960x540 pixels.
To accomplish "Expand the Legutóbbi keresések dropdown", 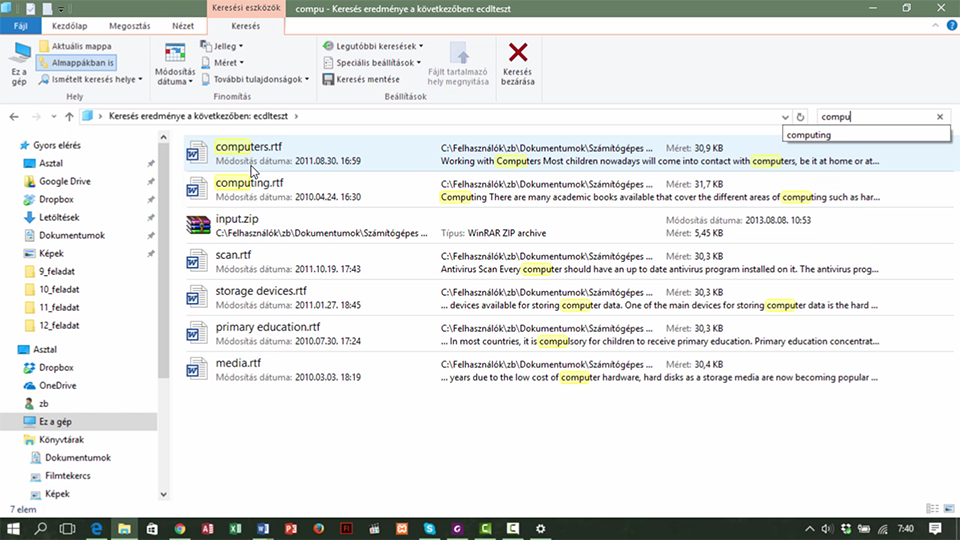I will click(x=373, y=46).
